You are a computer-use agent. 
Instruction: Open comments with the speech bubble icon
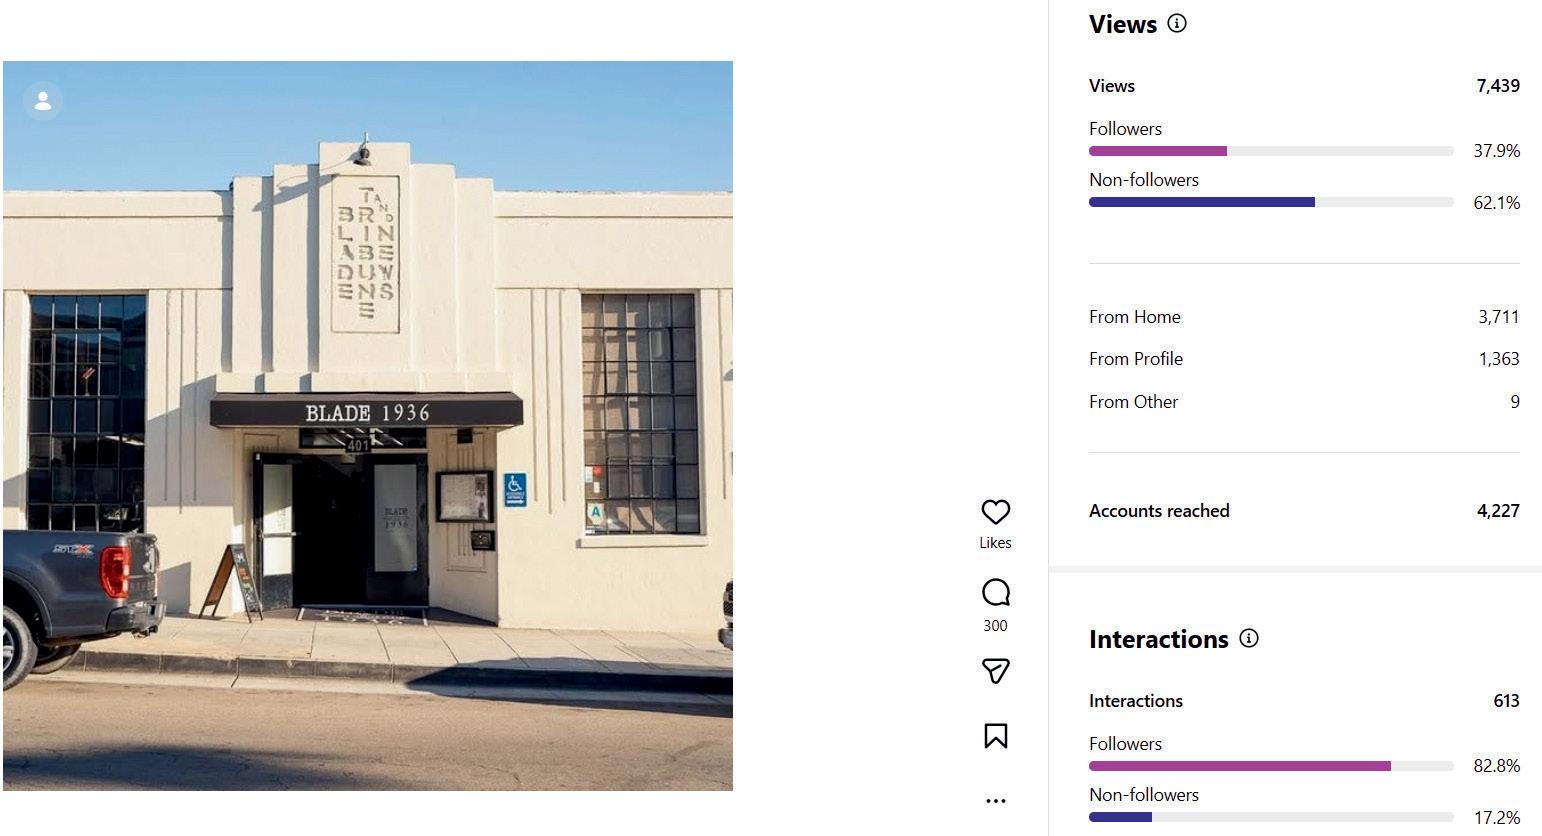(995, 592)
